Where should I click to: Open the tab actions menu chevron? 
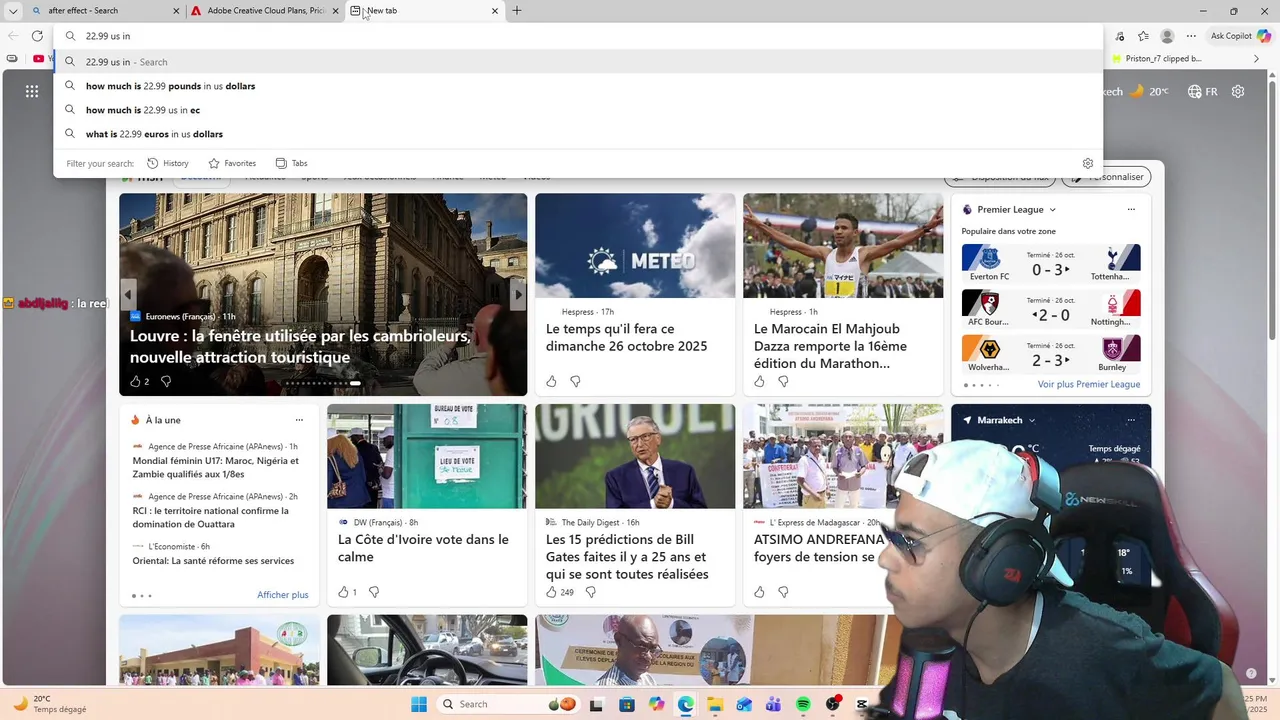(13, 11)
